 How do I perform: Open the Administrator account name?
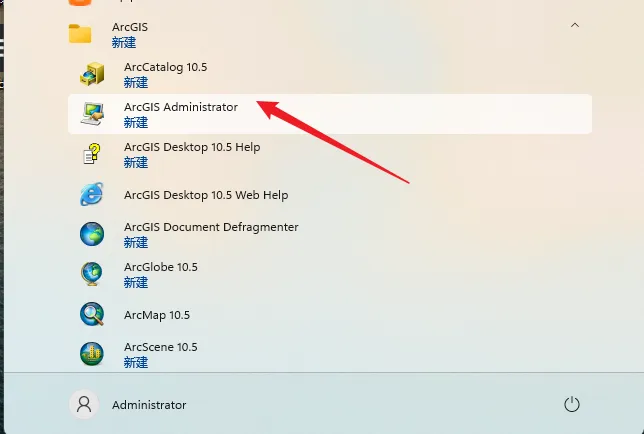(x=149, y=405)
